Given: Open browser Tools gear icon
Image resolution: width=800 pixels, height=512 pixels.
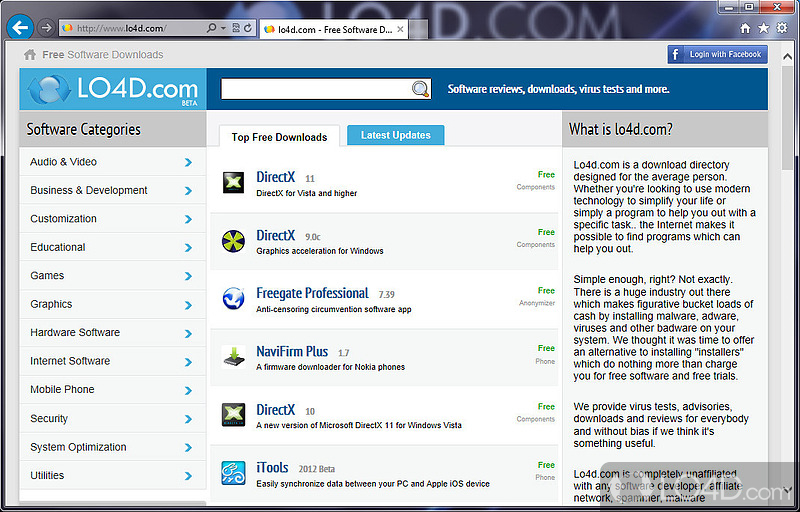Looking at the screenshot, I should (x=782, y=28).
